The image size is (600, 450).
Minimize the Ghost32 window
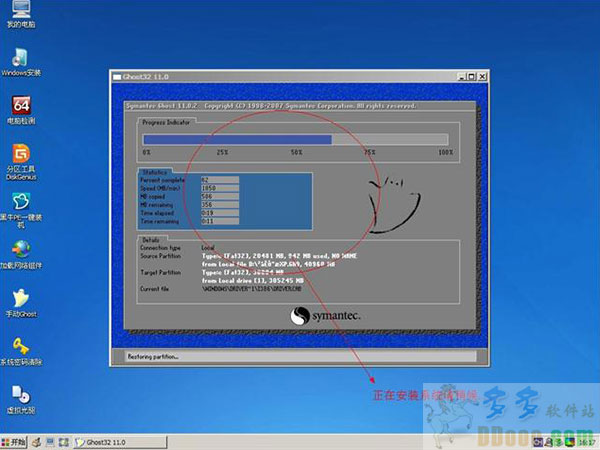(462, 77)
